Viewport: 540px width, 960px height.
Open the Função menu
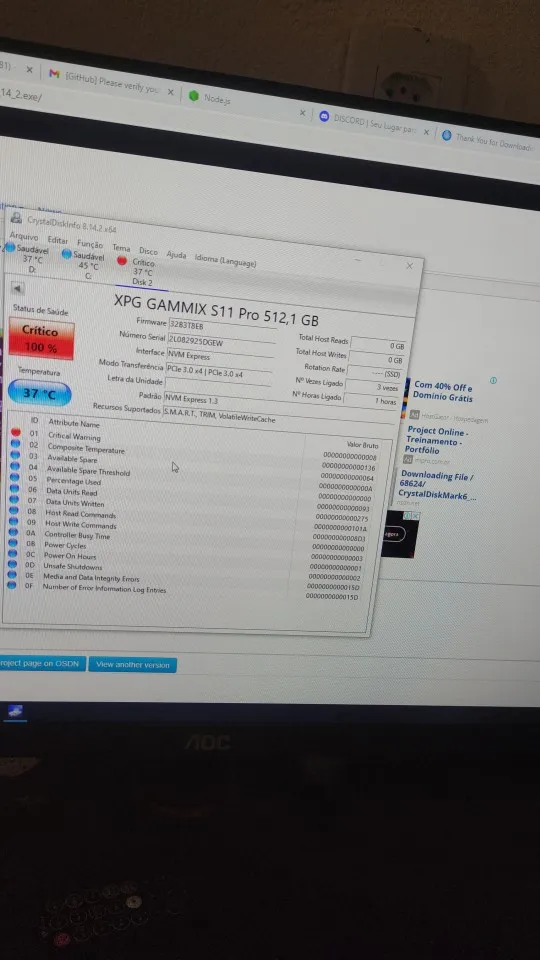click(x=90, y=244)
